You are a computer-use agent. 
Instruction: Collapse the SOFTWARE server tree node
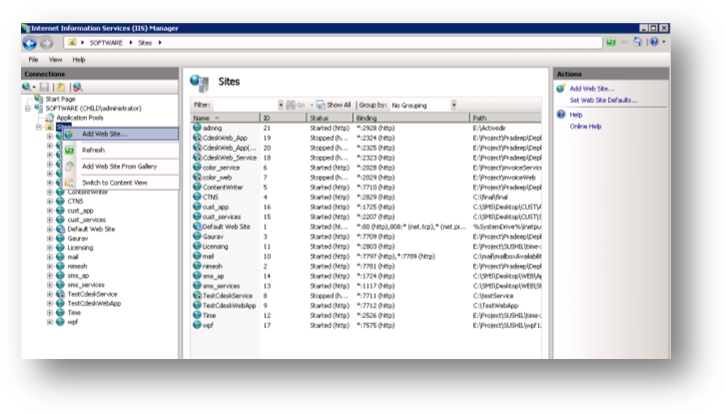click(28, 108)
